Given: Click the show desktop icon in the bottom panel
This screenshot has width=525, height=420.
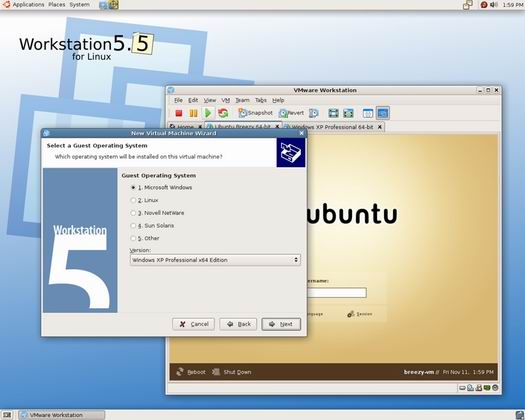Looking at the screenshot, I should click(7, 415).
